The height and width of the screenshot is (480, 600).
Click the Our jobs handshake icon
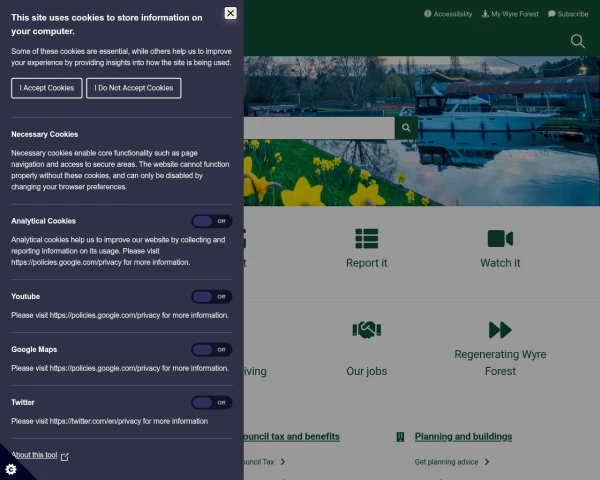367,330
